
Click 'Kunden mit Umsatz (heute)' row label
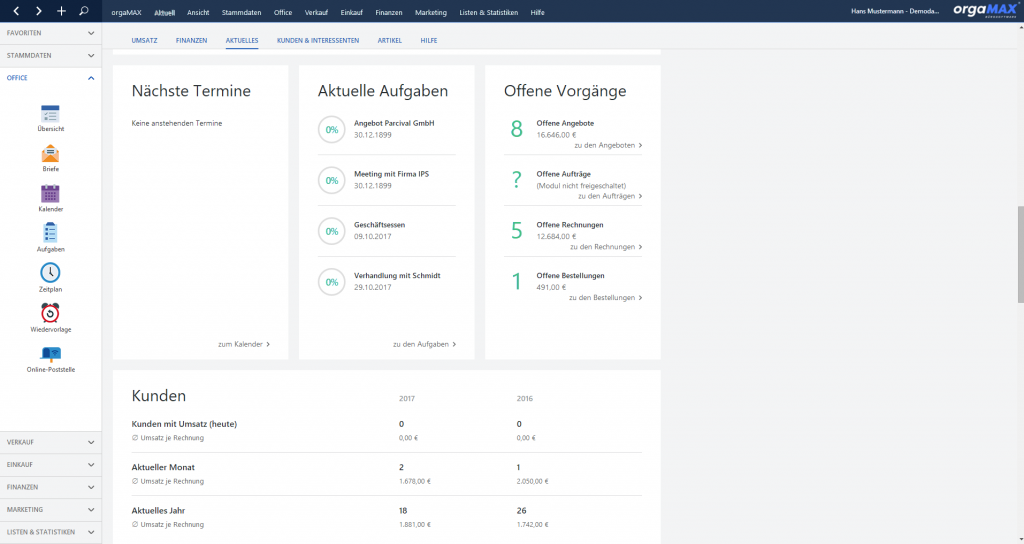pyautogui.click(x=184, y=424)
